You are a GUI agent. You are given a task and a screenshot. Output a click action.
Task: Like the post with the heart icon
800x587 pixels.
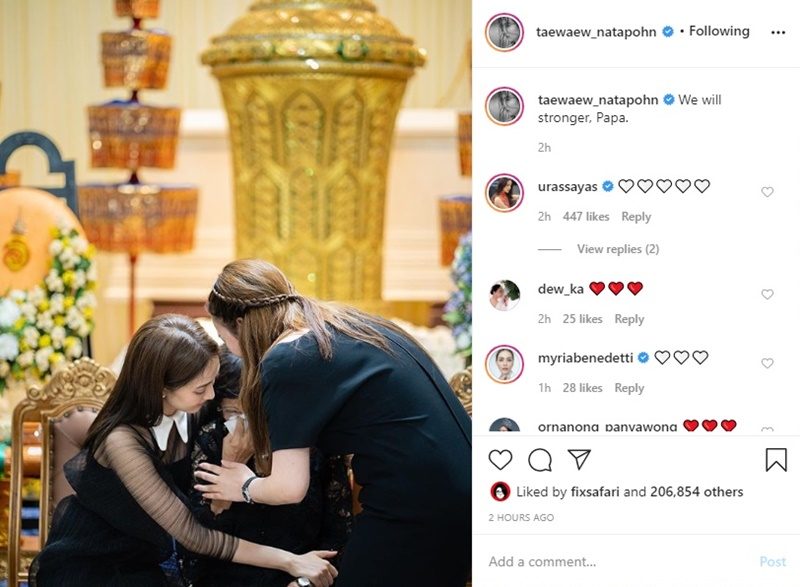500,460
